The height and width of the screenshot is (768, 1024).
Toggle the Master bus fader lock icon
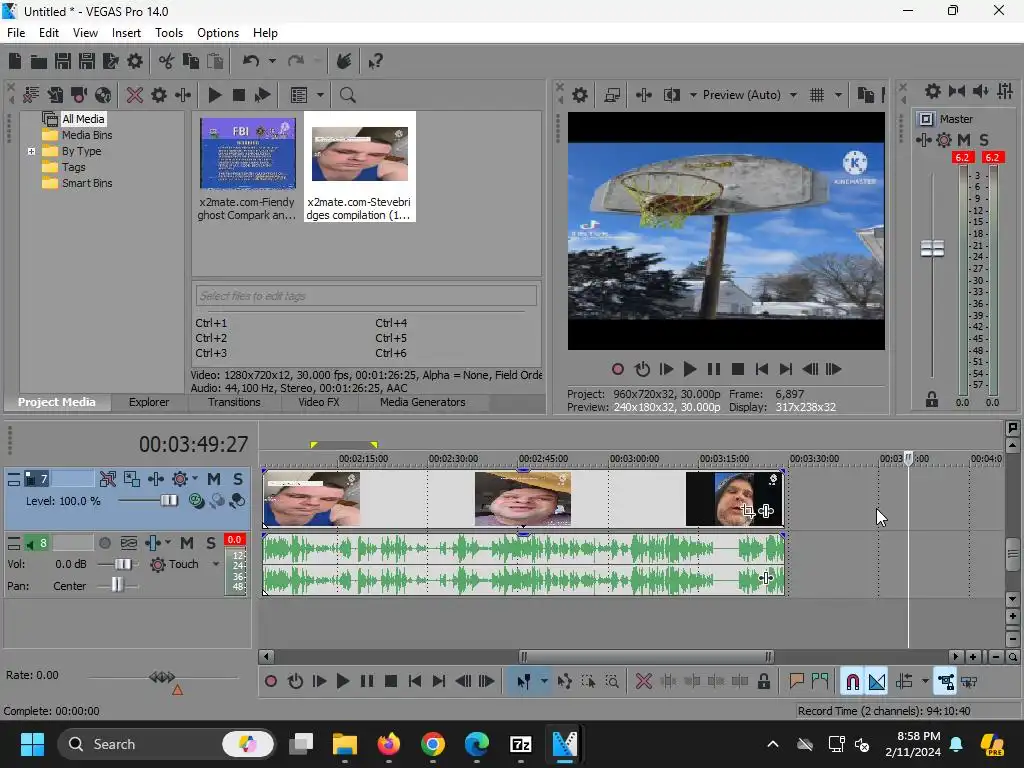point(932,400)
